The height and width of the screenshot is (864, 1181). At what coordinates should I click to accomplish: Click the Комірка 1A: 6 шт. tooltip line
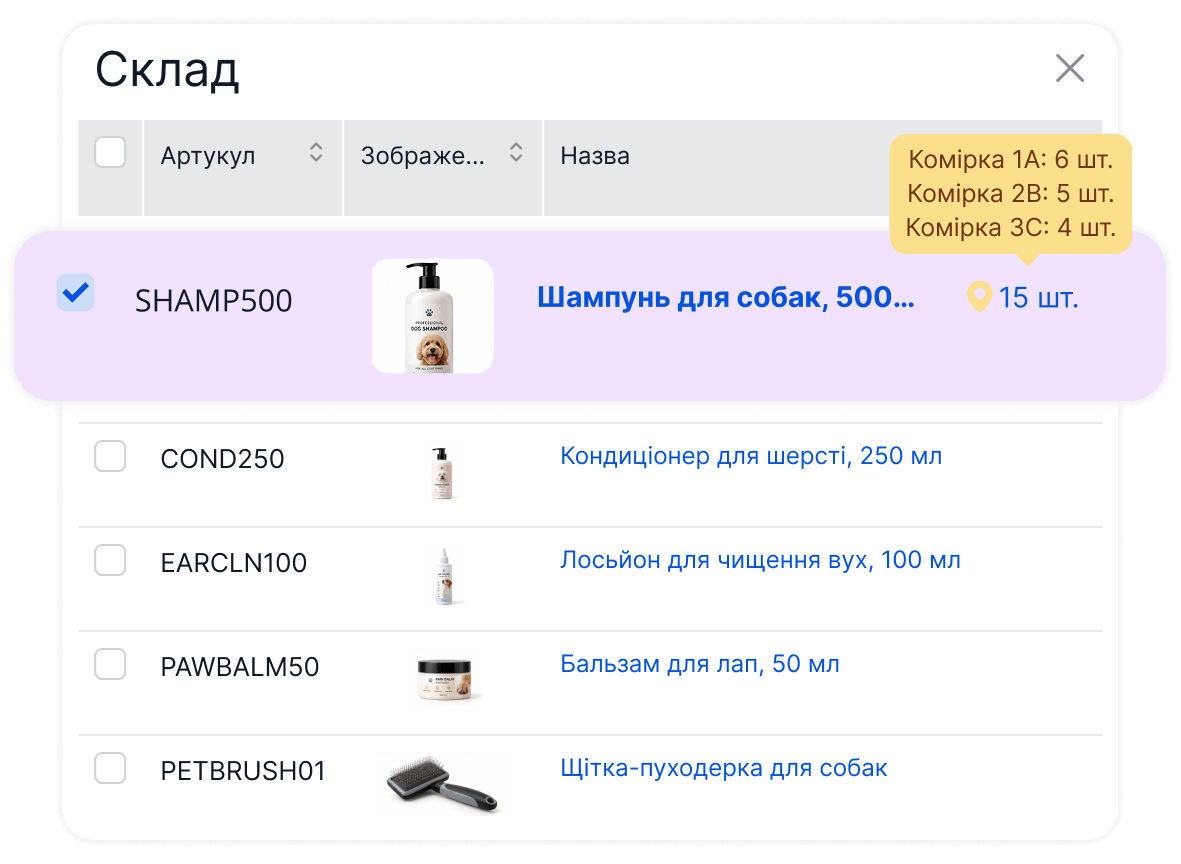[x=1010, y=160]
